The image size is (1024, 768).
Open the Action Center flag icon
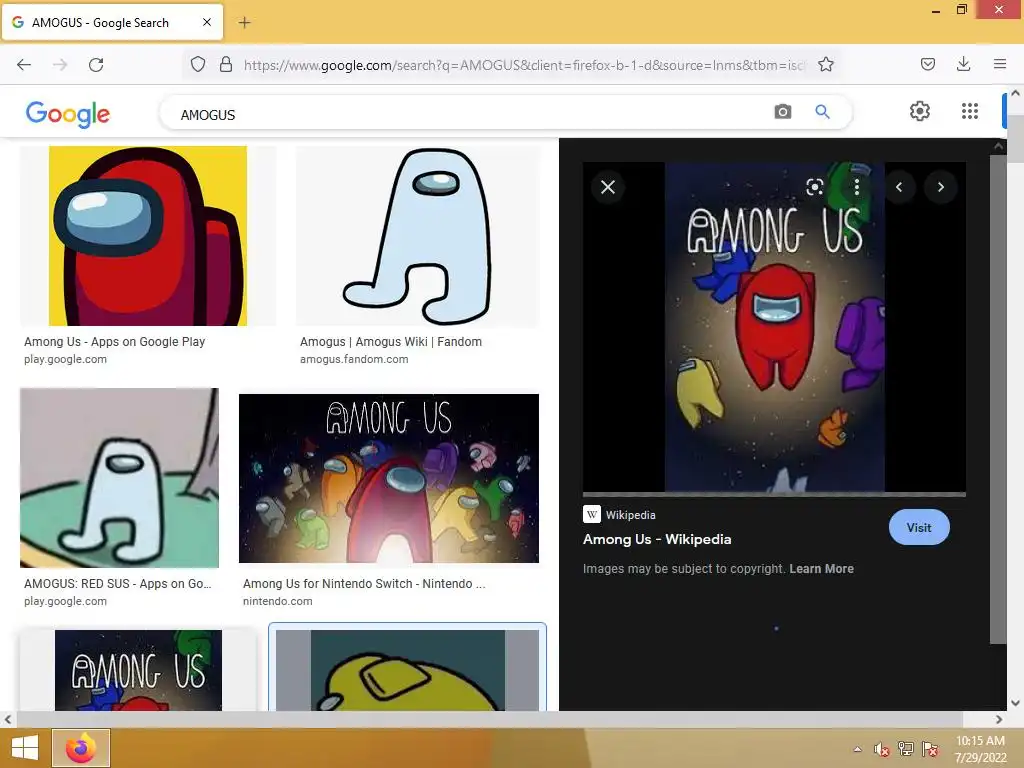(x=930, y=749)
